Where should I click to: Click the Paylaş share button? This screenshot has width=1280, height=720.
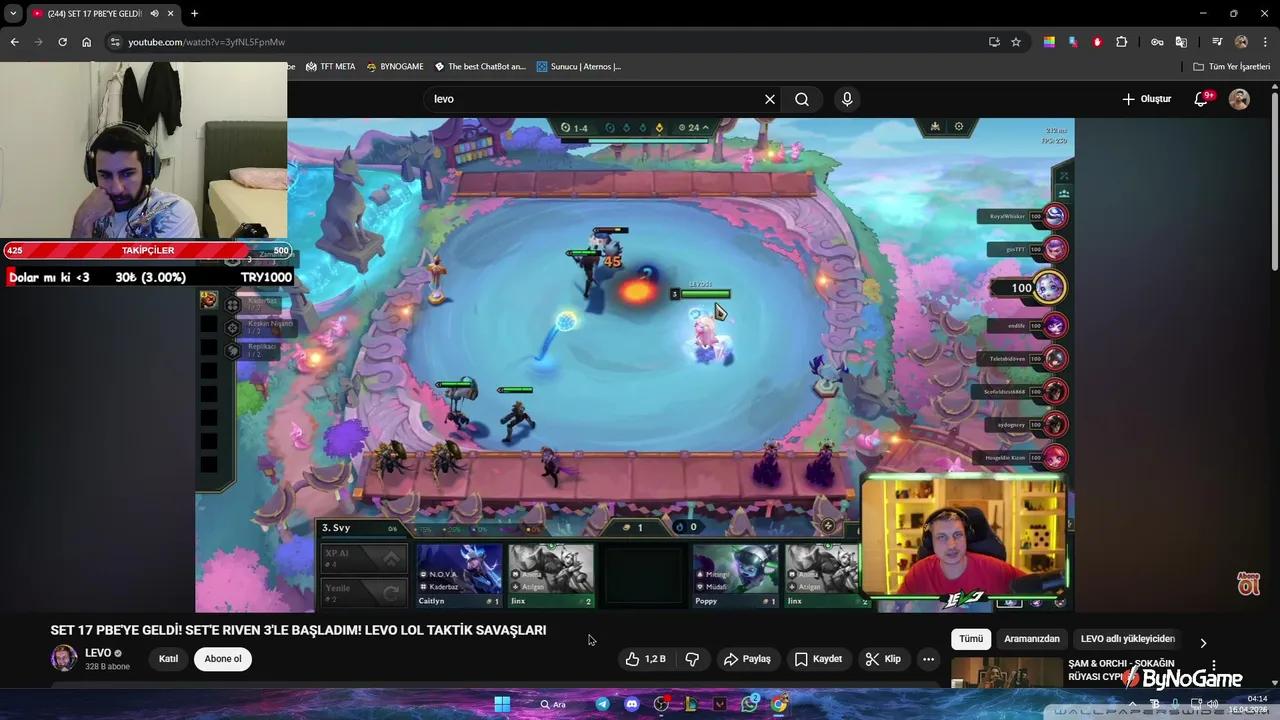[748, 659]
